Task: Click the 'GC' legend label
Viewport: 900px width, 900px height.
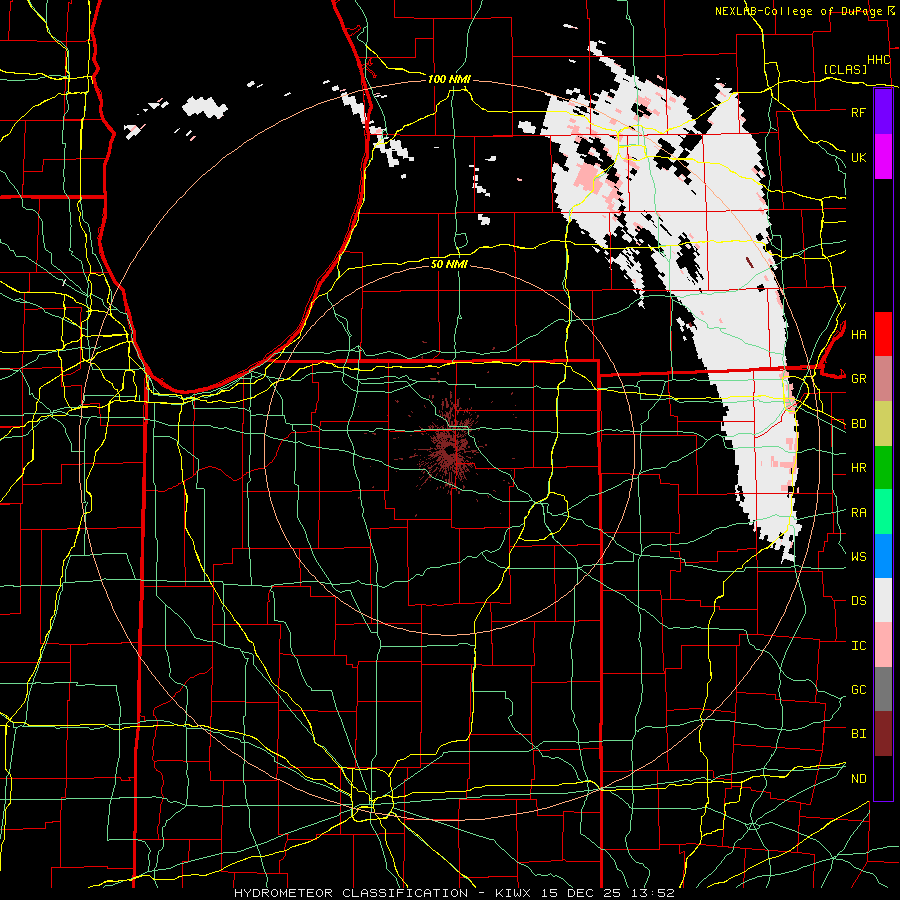Action: [x=858, y=690]
